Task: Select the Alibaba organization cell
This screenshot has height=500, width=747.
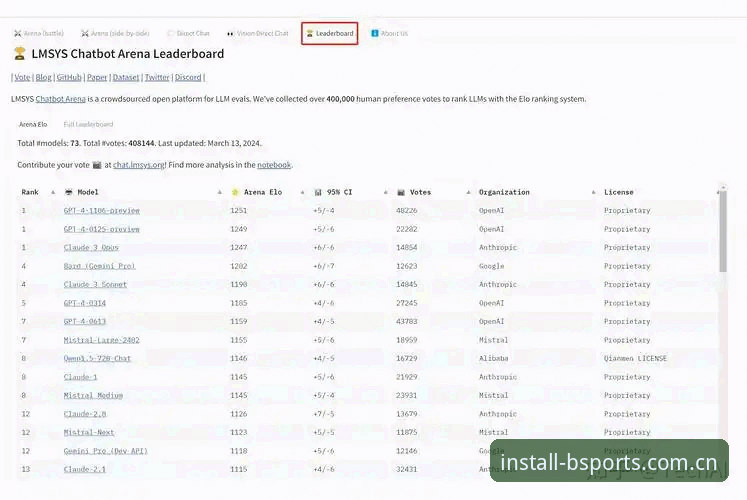Action: click(494, 358)
